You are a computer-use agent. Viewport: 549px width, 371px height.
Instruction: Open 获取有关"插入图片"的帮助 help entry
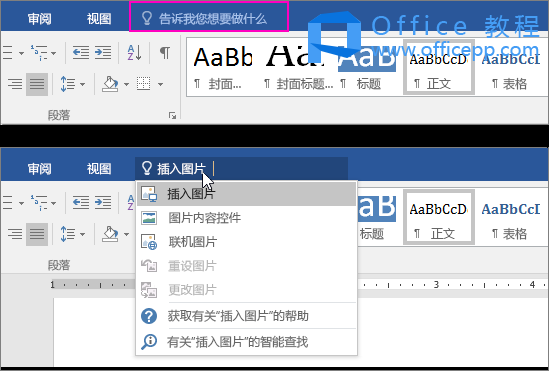coord(246,316)
